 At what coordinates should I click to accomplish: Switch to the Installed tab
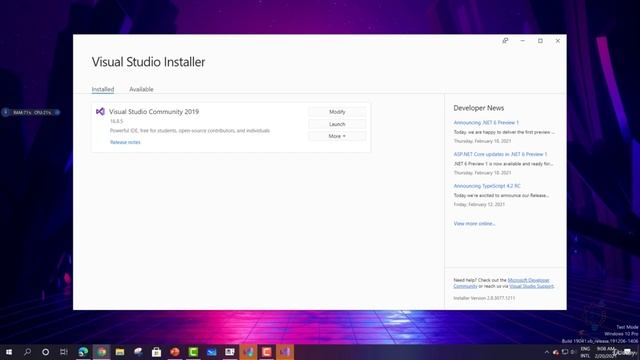point(103,89)
